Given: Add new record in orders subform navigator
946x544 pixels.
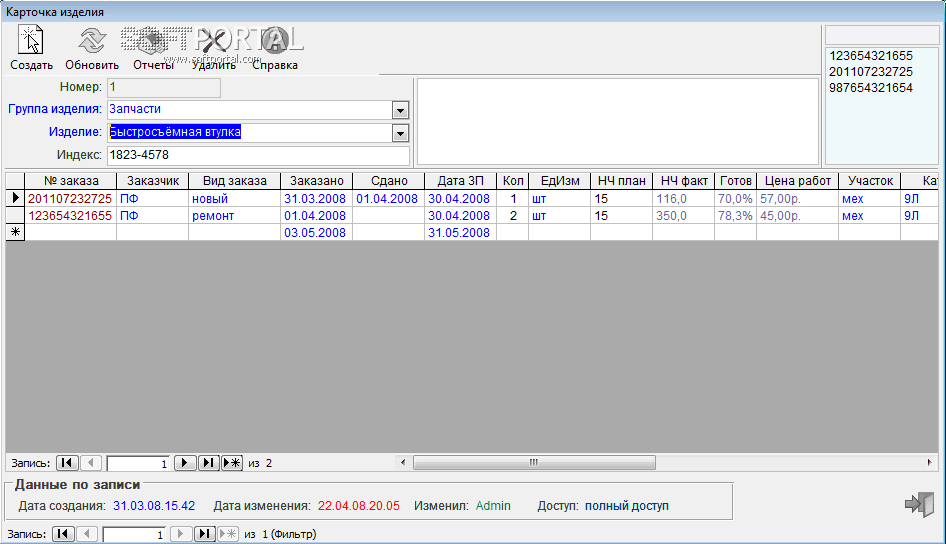Looking at the screenshot, I should pyautogui.click(x=232, y=463).
